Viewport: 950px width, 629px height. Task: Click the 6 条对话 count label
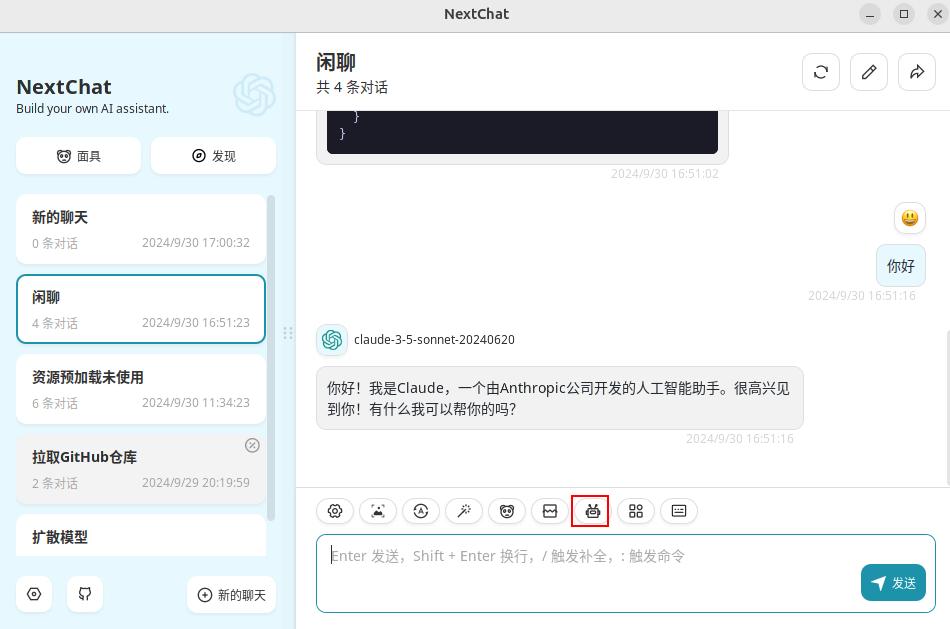click(x=55, y=403)
